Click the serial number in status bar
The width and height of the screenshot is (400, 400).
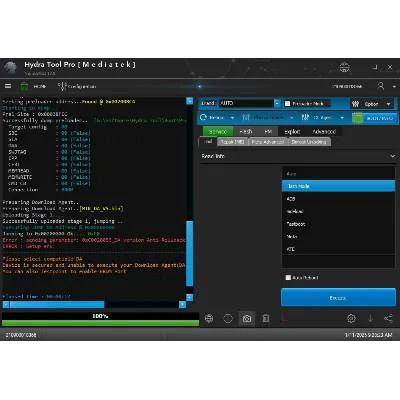tap(21, 335)
